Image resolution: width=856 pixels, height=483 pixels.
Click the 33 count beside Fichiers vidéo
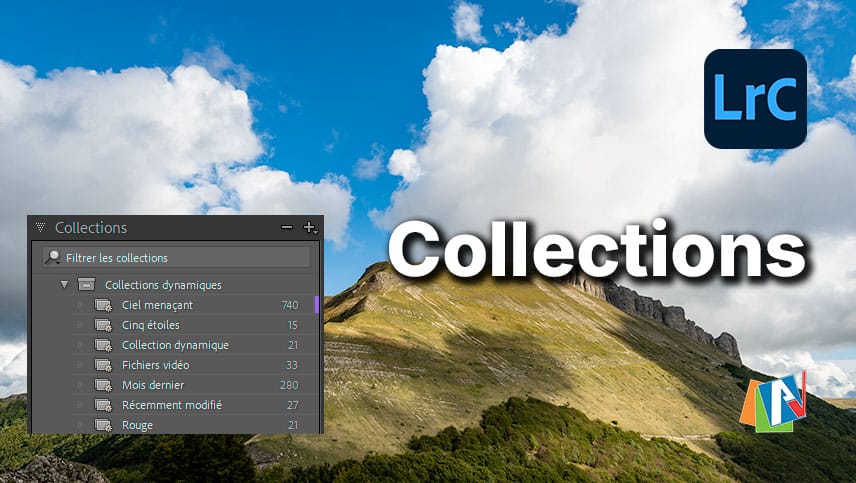point(292,365)
